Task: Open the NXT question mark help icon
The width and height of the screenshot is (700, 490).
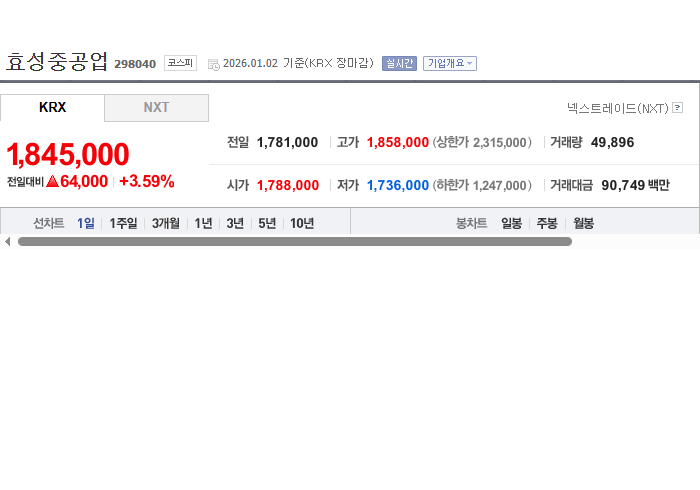Action: (x=677, y=108)
